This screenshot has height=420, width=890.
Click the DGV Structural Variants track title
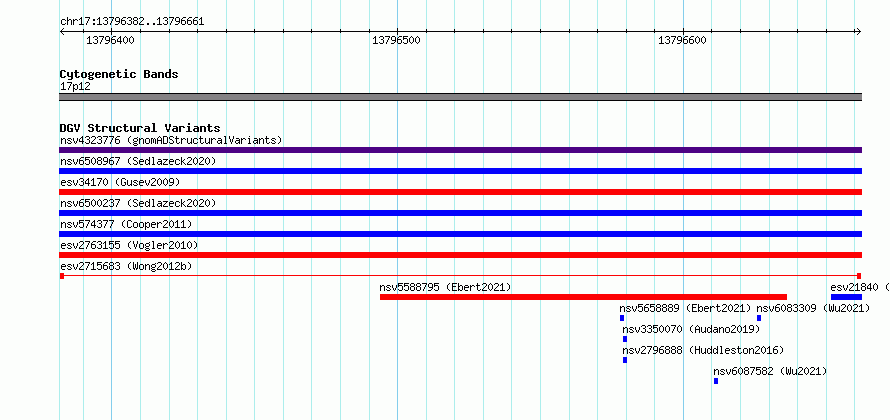[140, 128]
